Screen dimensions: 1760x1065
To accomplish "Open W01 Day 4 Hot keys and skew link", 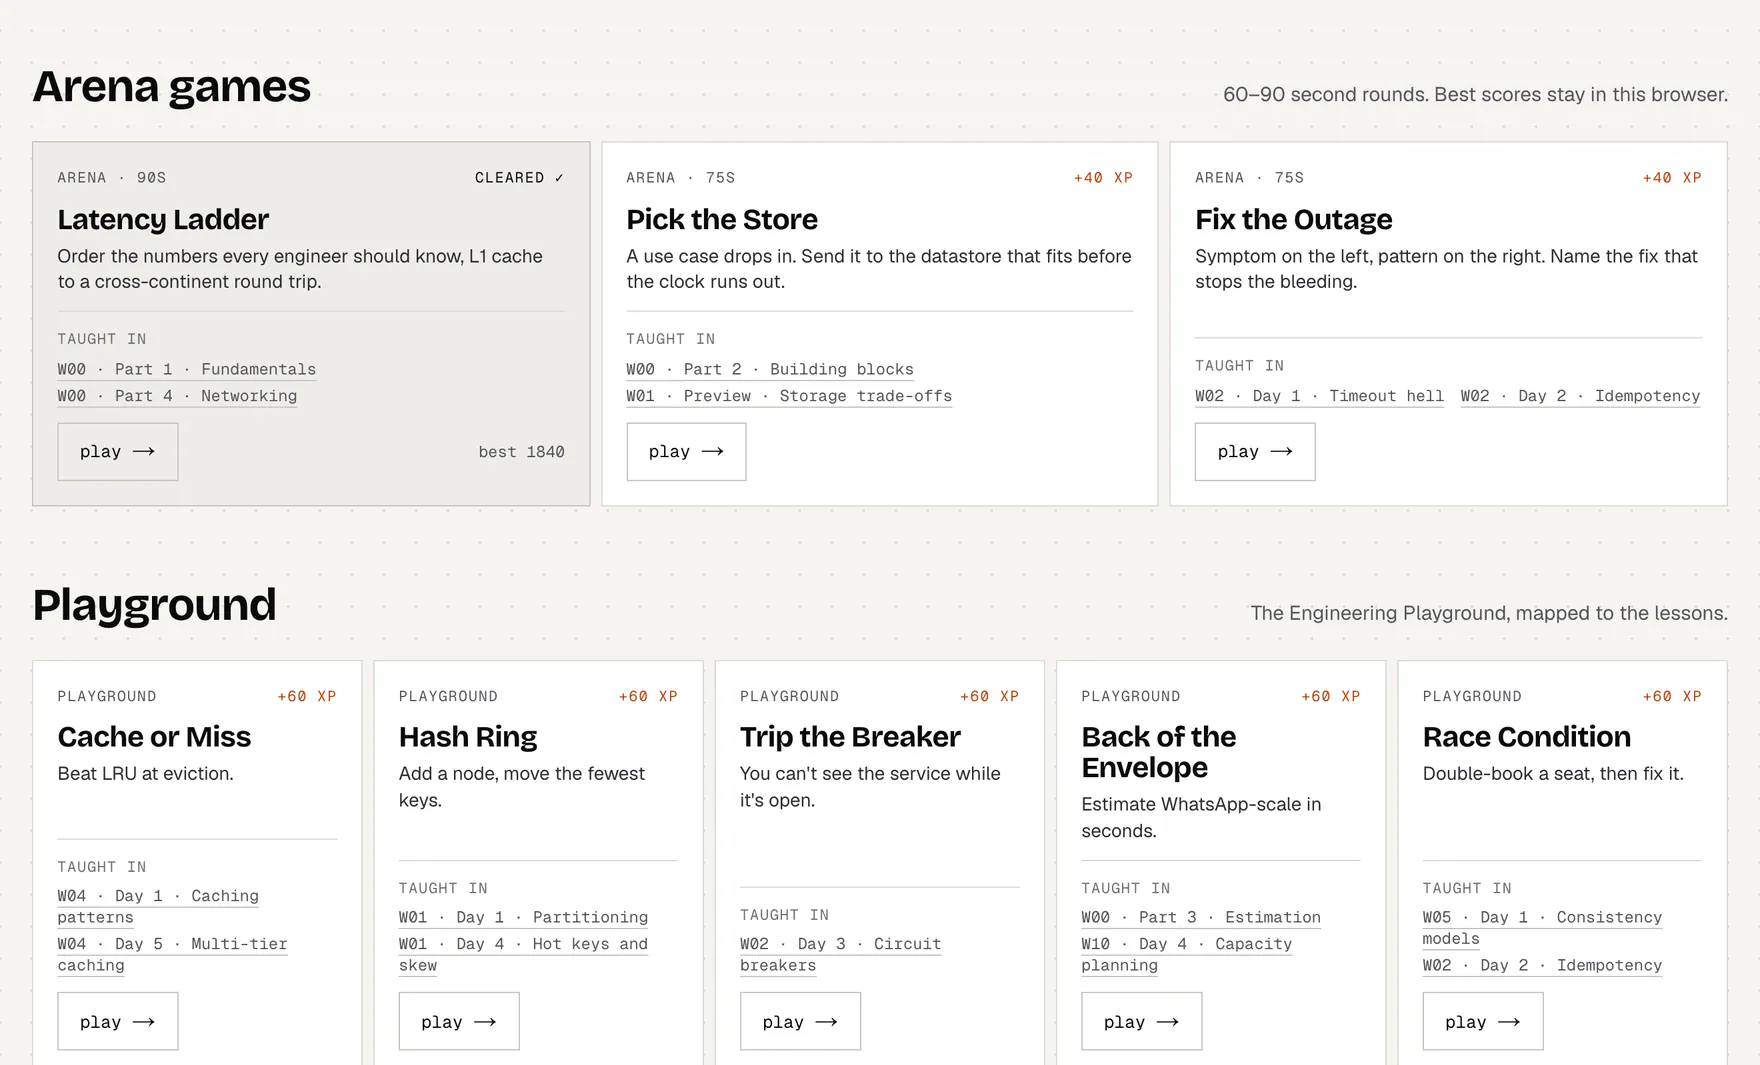I will coord(523,955).
